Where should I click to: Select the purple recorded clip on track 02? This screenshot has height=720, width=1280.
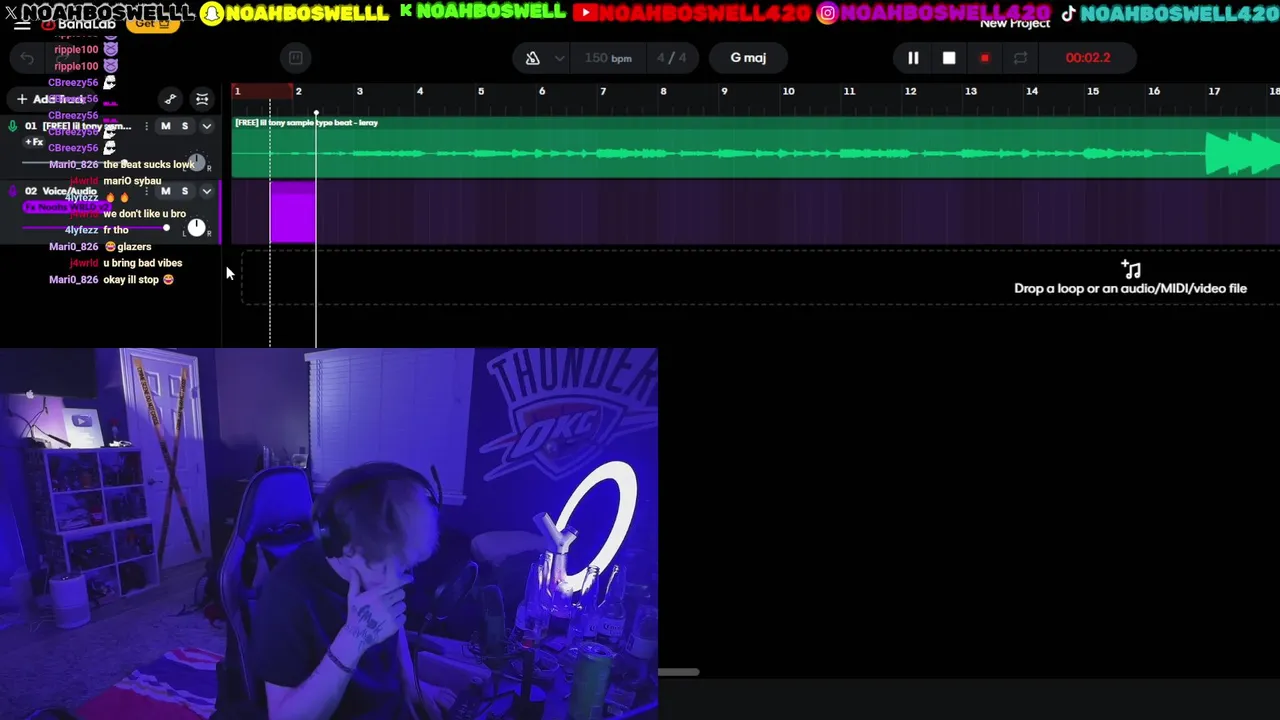point(293,212)
